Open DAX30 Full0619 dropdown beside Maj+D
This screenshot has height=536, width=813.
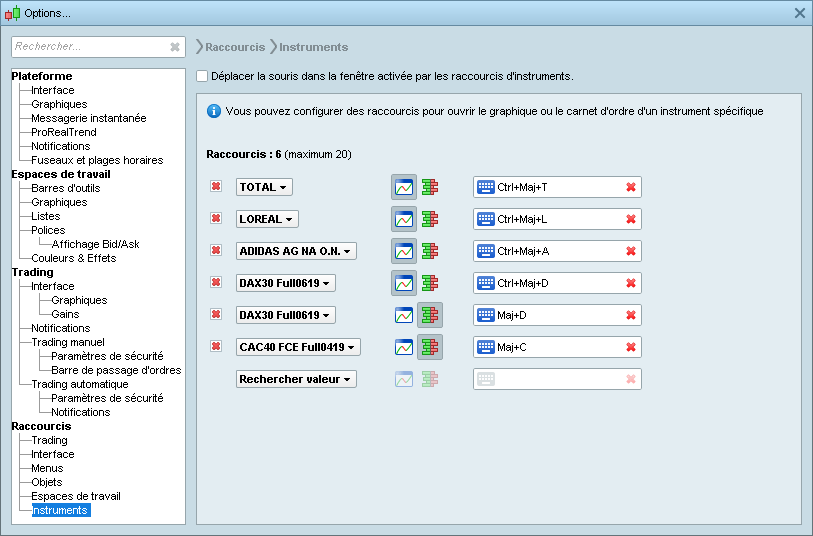(x=286, y=315)
